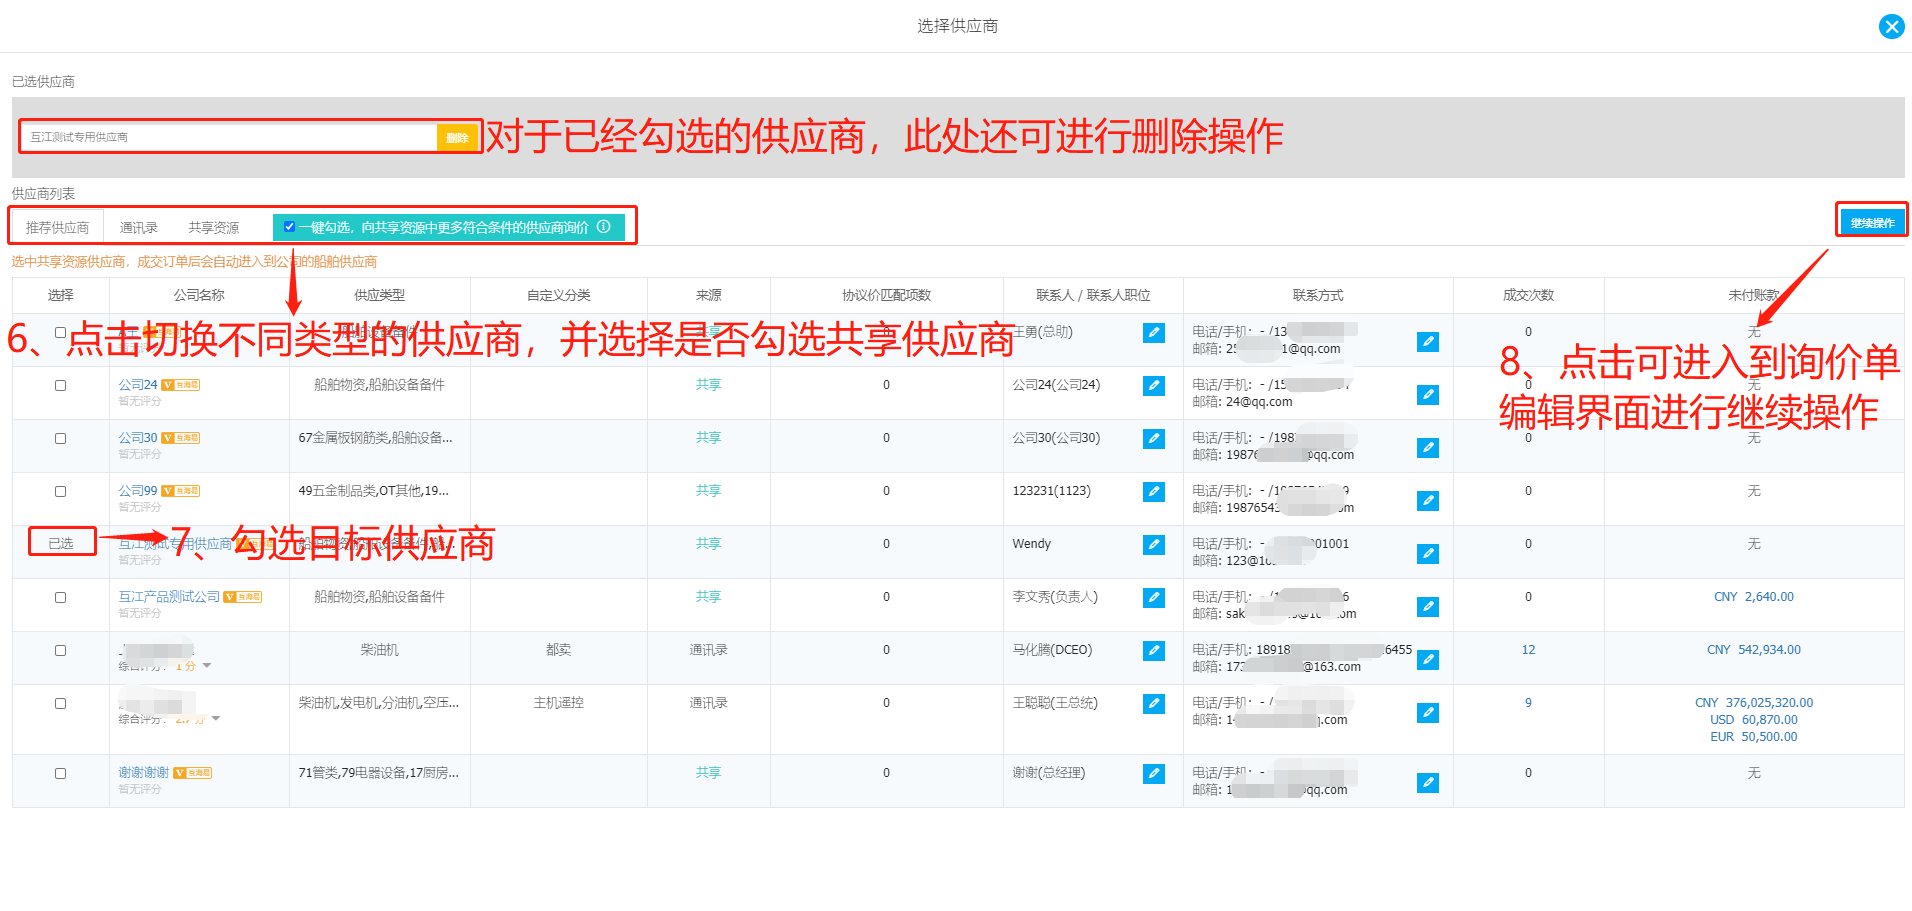Image resolution: width=1912 pixels, height=911 pixels.
Task: Check the select box for 公司99
Action: click(60, 491)
